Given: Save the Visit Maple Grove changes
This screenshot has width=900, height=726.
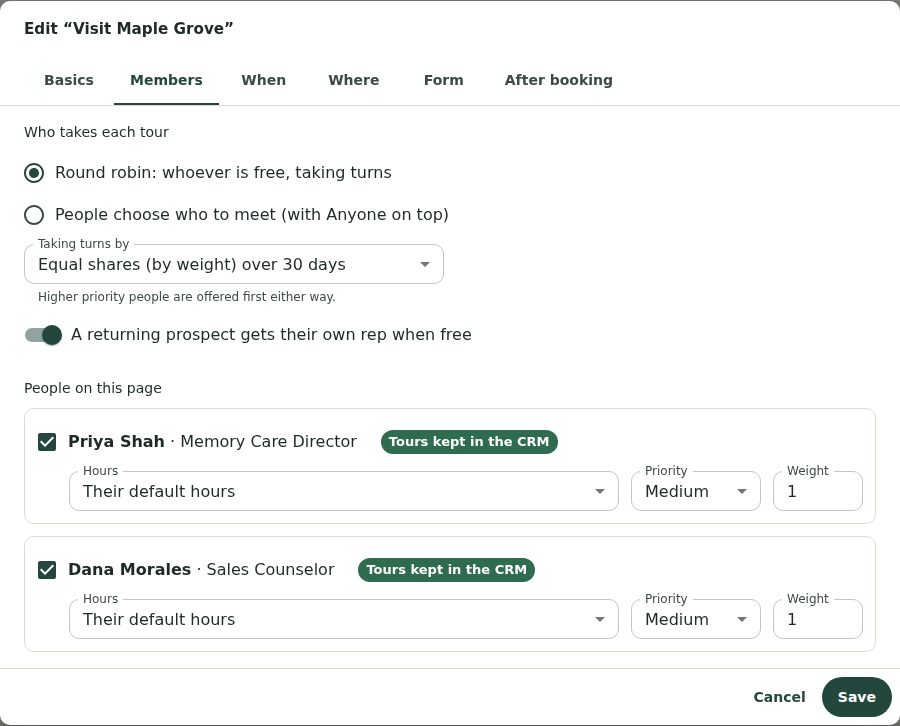Looking at the screenshot, I should click(x=856, y=697).
